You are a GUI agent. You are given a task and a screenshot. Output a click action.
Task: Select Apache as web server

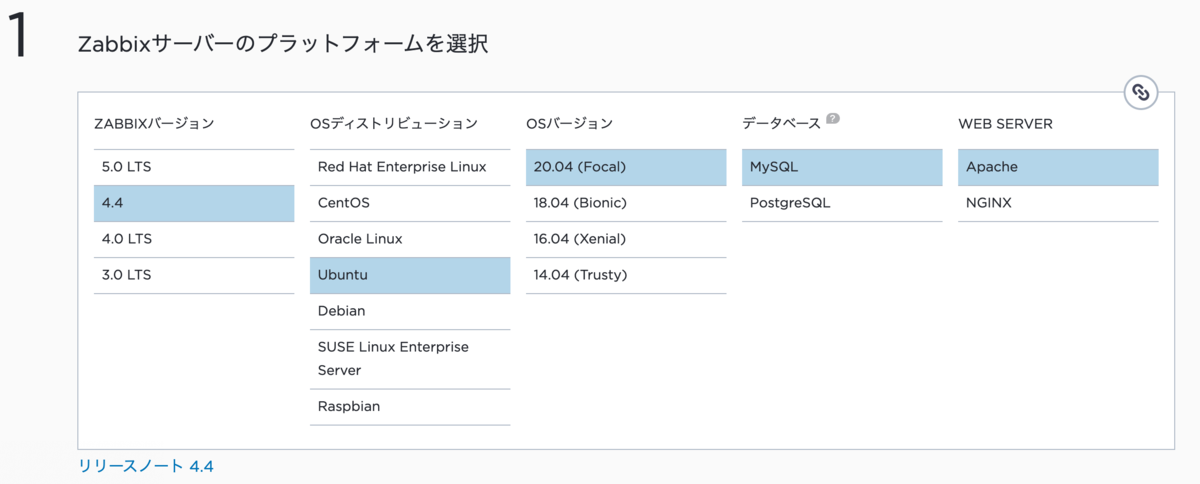(x=1058, y=167)
